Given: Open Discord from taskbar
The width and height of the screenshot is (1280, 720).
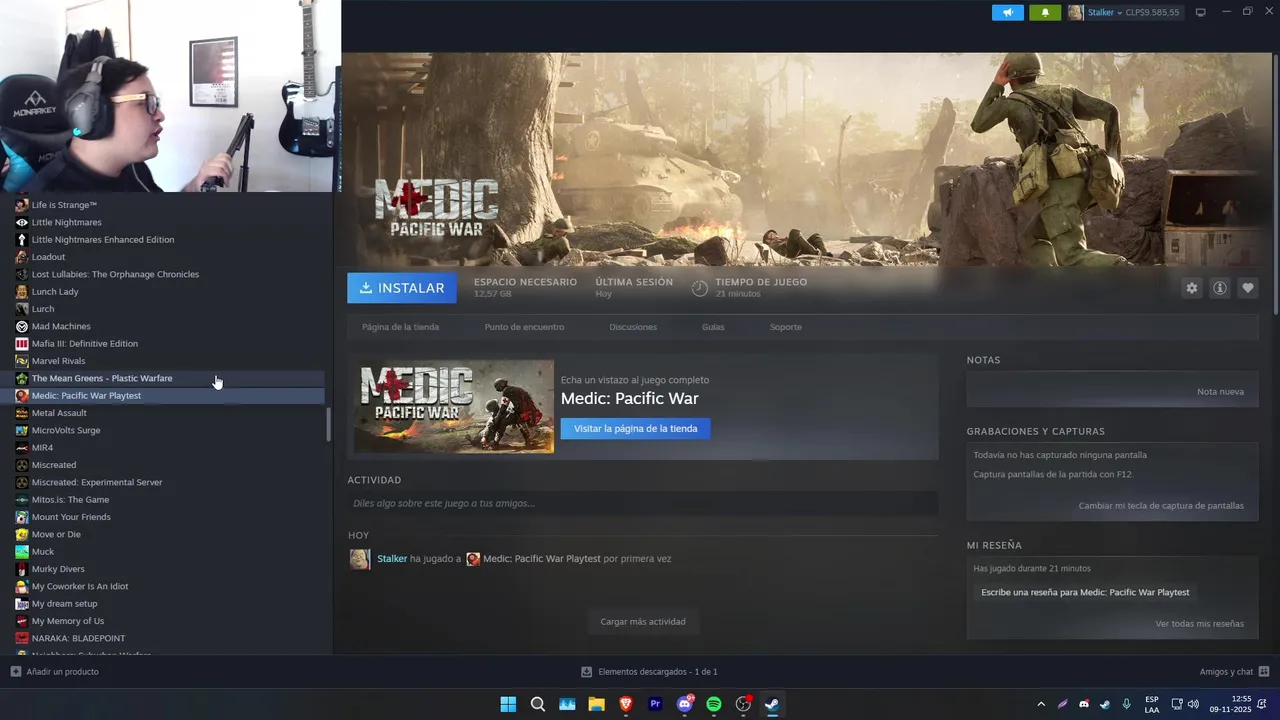Looking at the screenshot, I should [x=685, y=704].
